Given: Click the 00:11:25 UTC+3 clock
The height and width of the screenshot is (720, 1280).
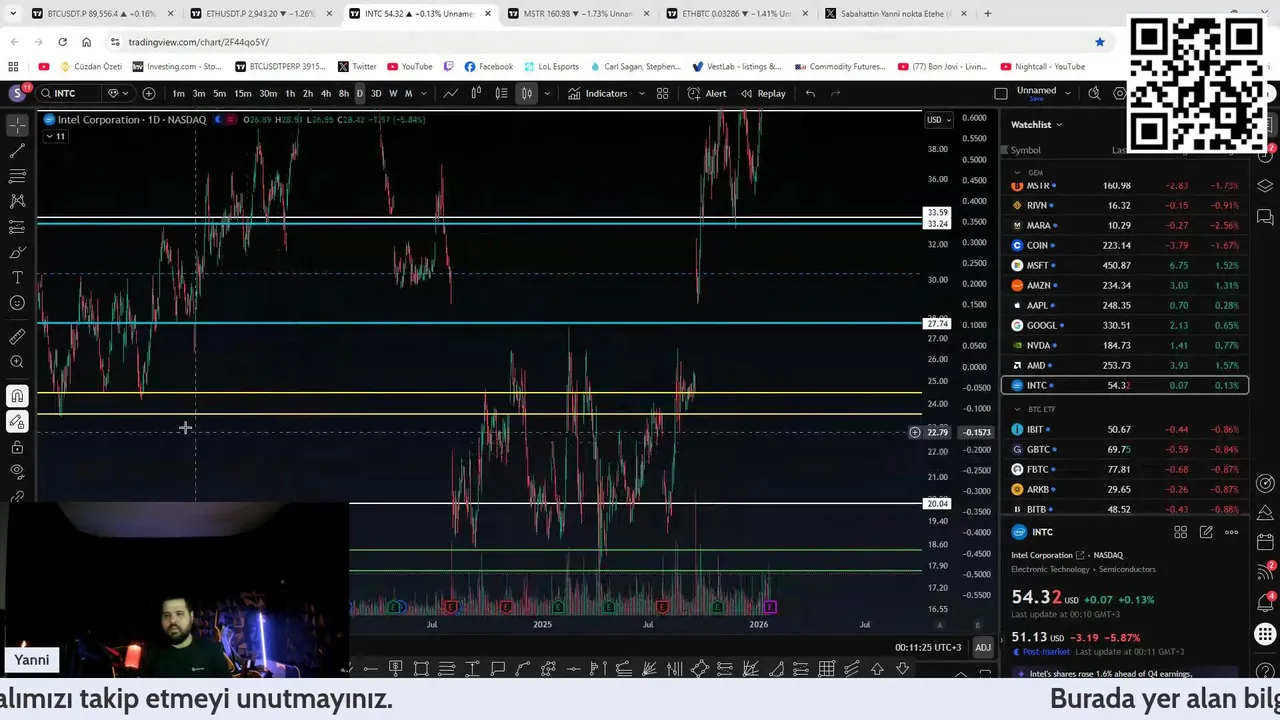Looking at the screenshot, I should 928,647.
